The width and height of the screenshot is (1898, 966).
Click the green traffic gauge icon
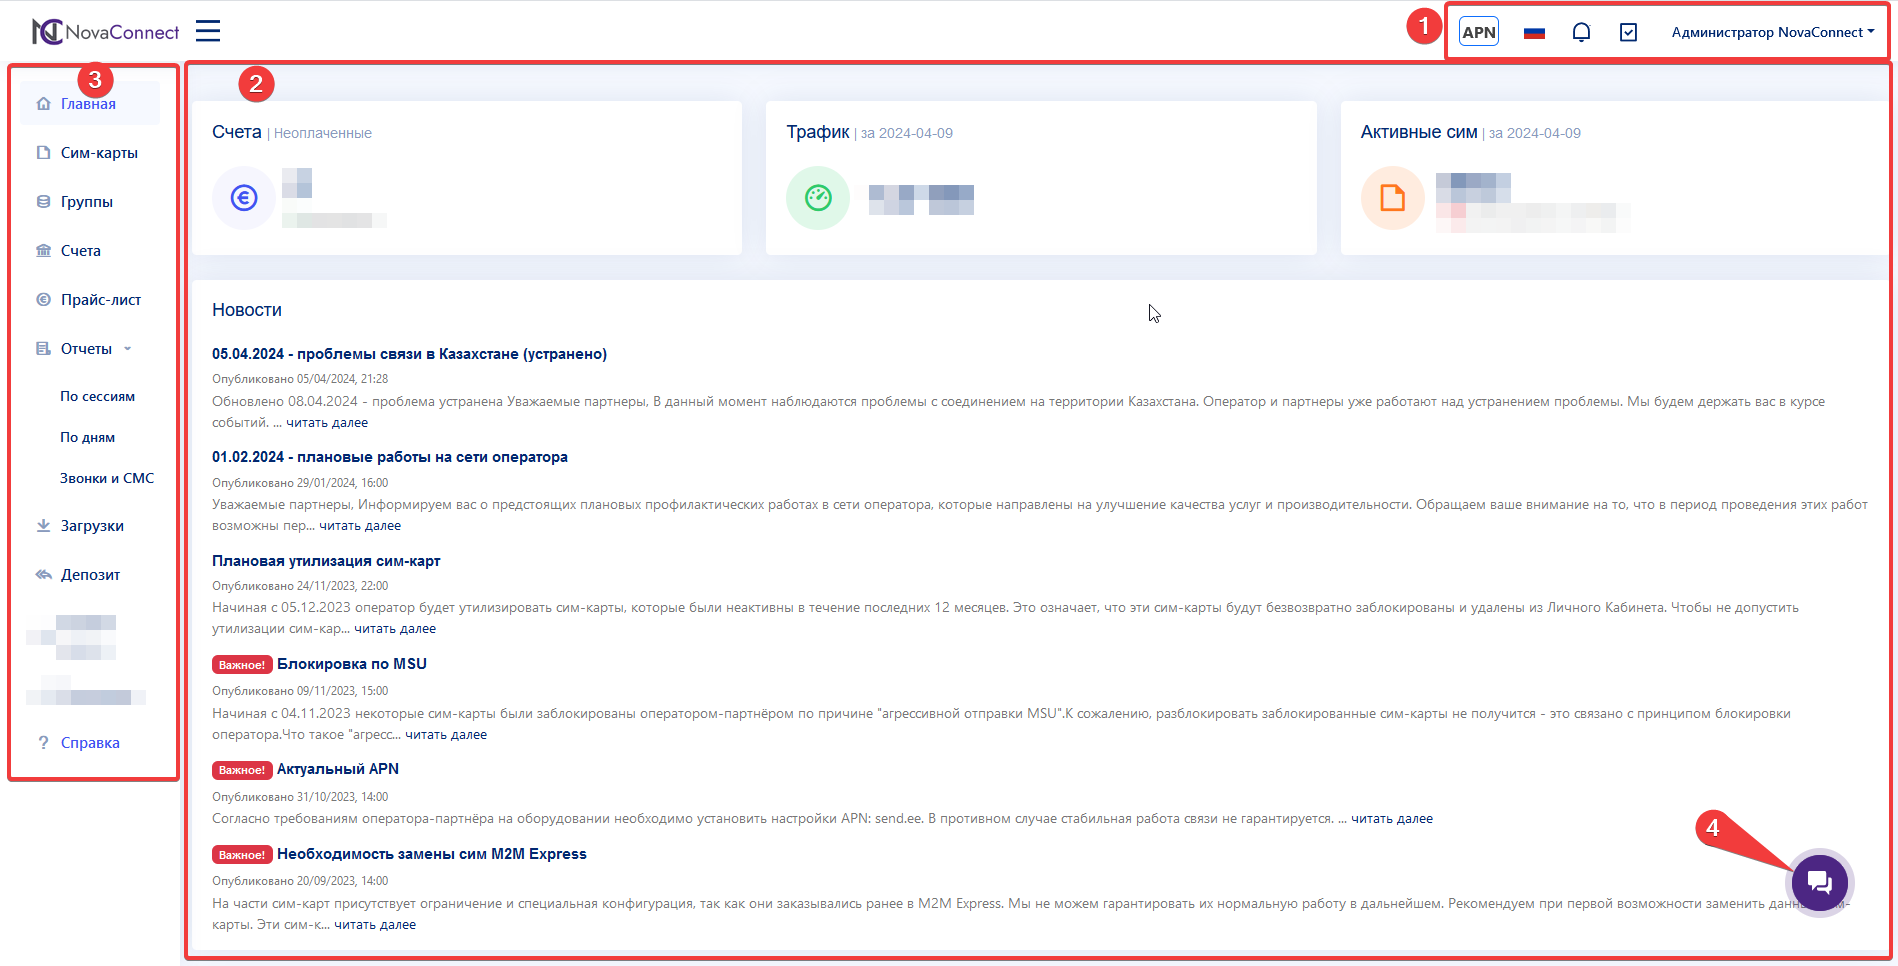pyautogui.click(x=818, y=198)
